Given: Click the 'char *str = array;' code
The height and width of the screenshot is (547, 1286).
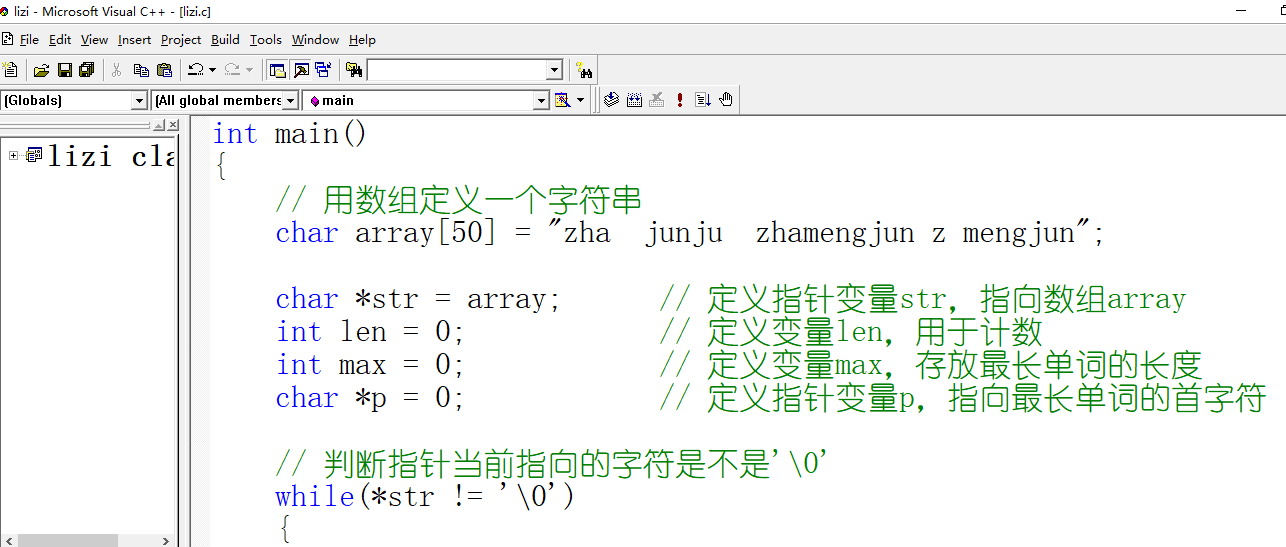Looking at the screenshot, I should 418,299.
